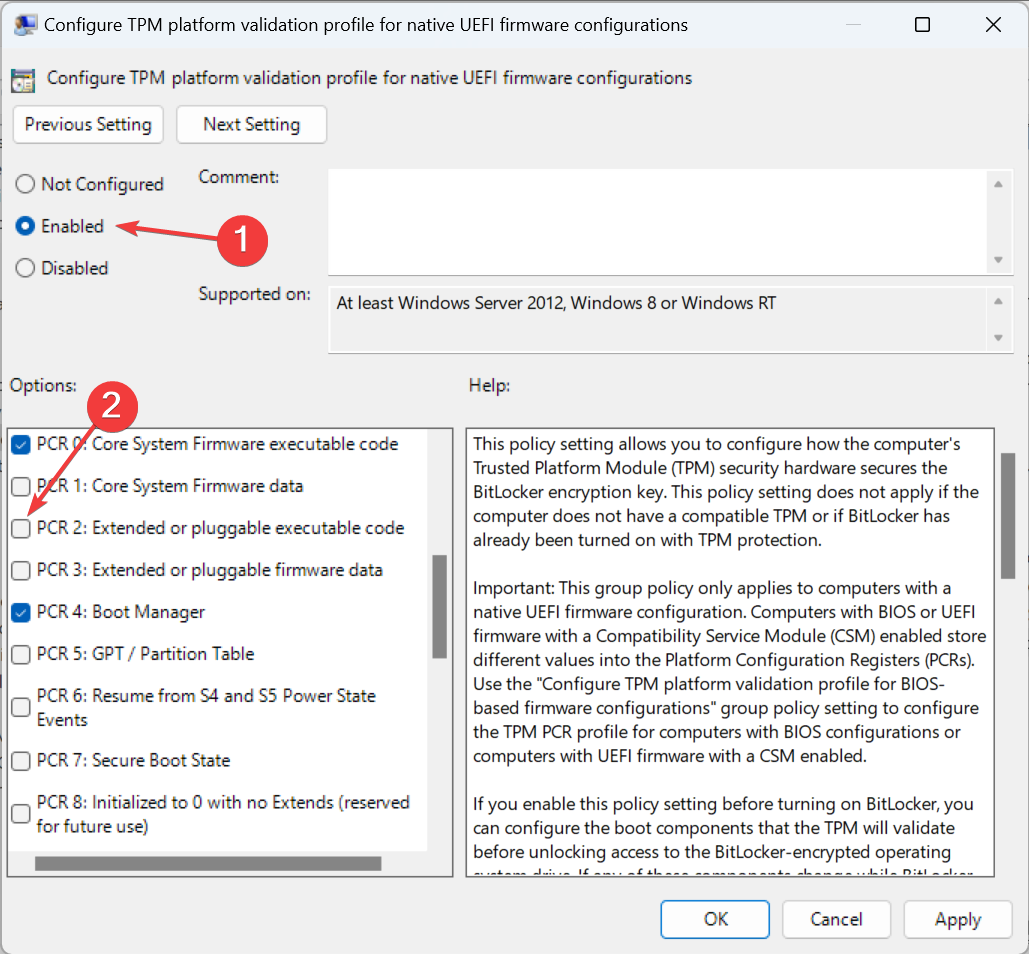Select the Not Configured radio button
Viewport: 1029px width, 954px height.
point(24,184)
